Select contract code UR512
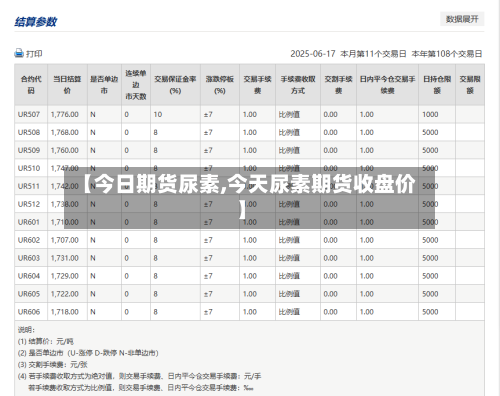This screenshot has height=396, width=500. coord(29,204)
